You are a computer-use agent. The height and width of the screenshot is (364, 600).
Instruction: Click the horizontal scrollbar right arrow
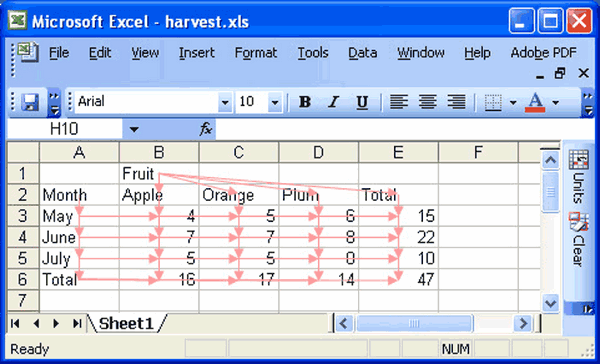pyautogui.click(x=523, y=324)
